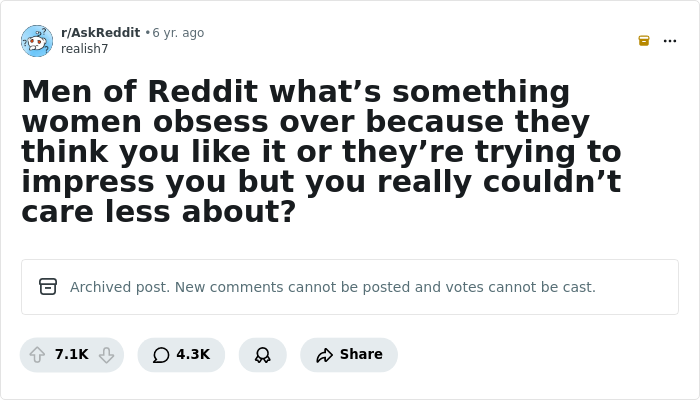Click the "Archived post" notice text

pos(120,287)
